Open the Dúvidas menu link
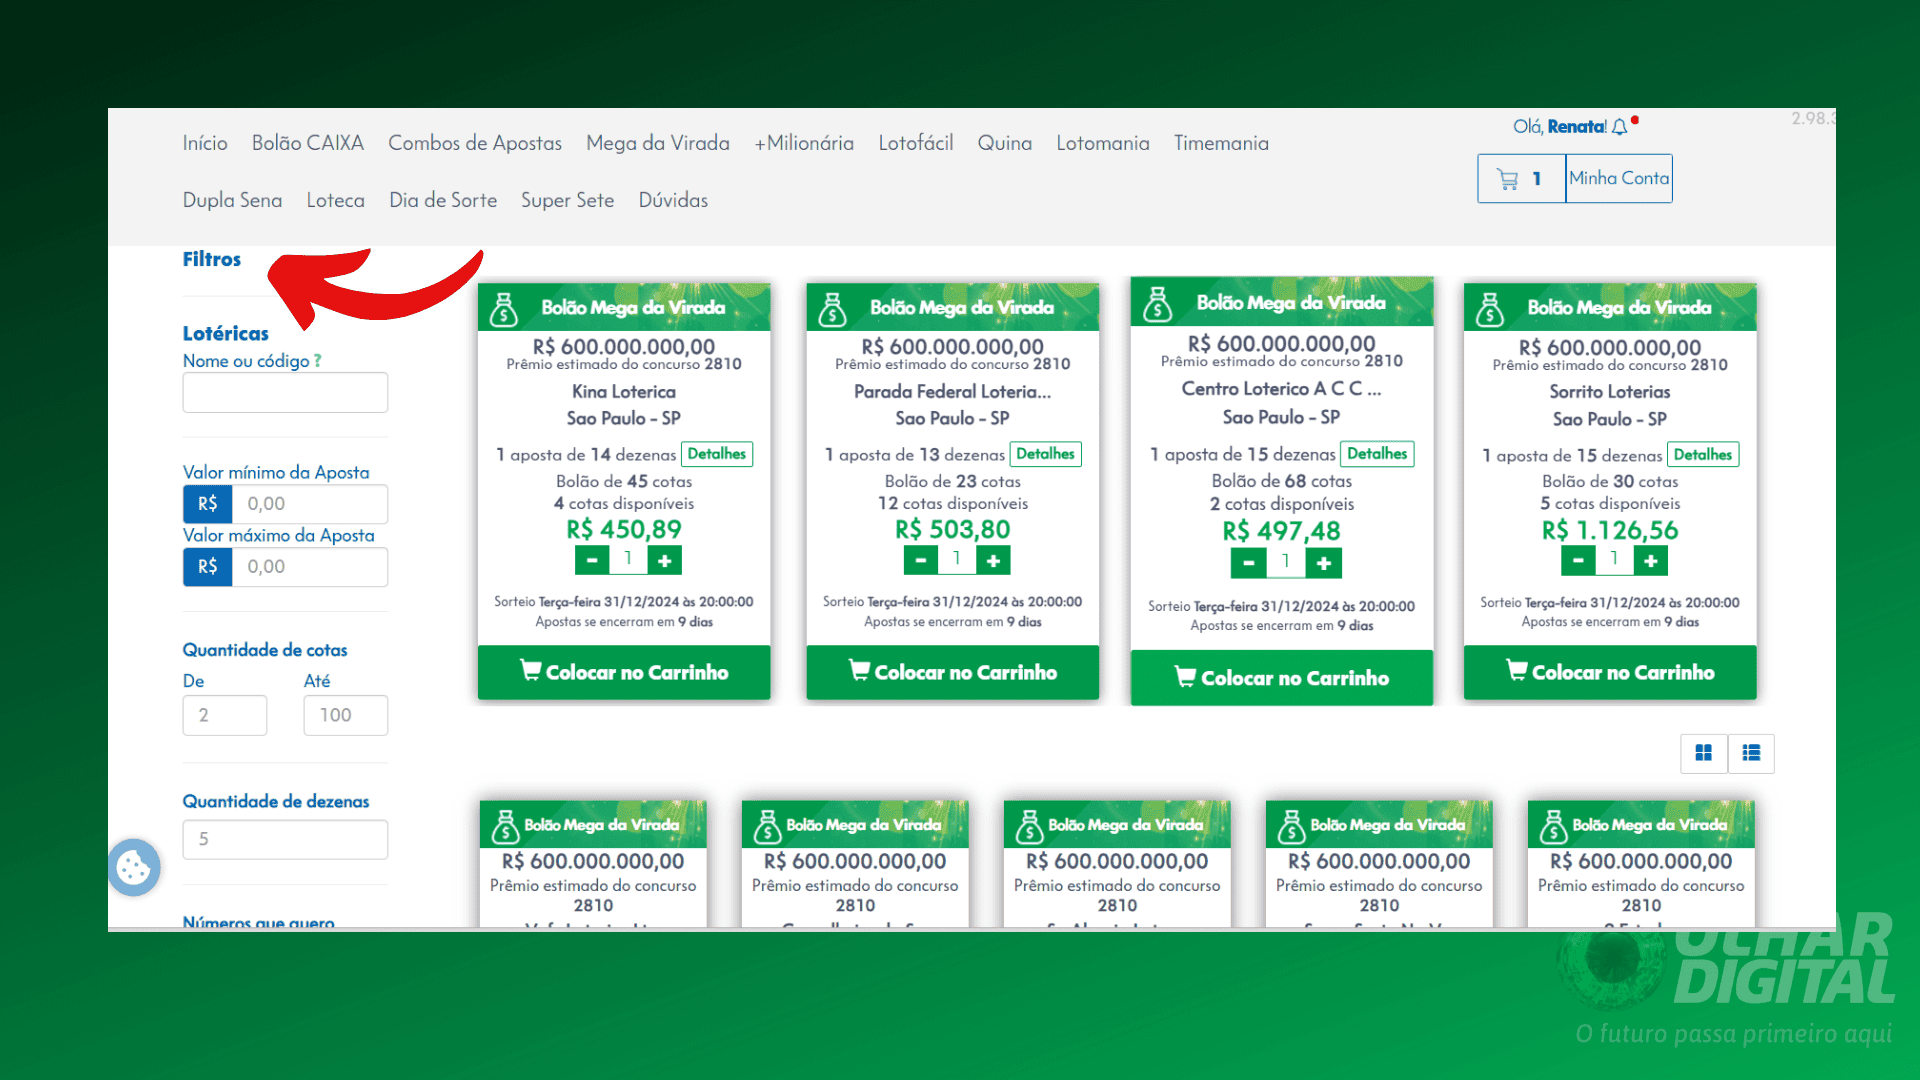 (673, 200)
